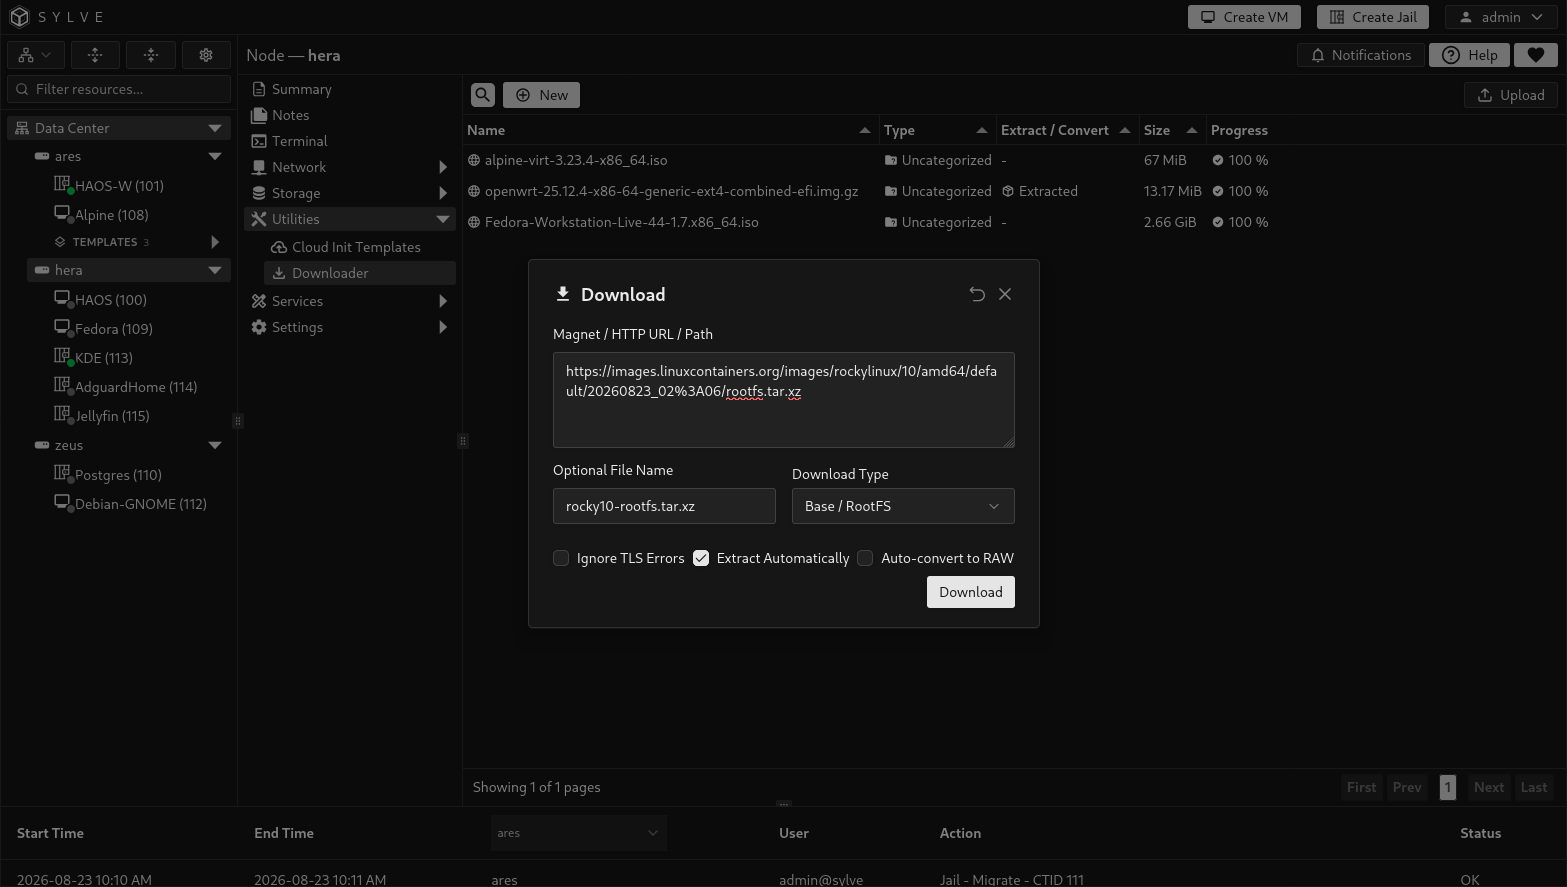
Task: Select AdguardHome (114) jail
Action: [135, 387]
